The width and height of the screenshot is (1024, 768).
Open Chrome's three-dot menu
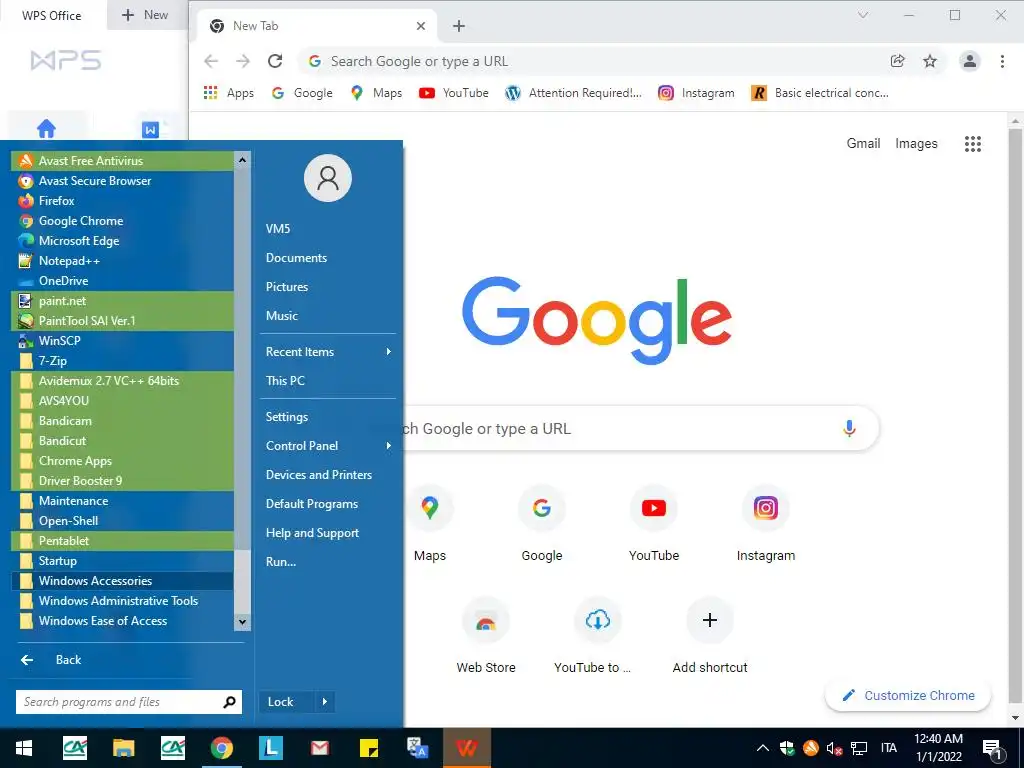pyautogui.click(x=1002, y=61)
